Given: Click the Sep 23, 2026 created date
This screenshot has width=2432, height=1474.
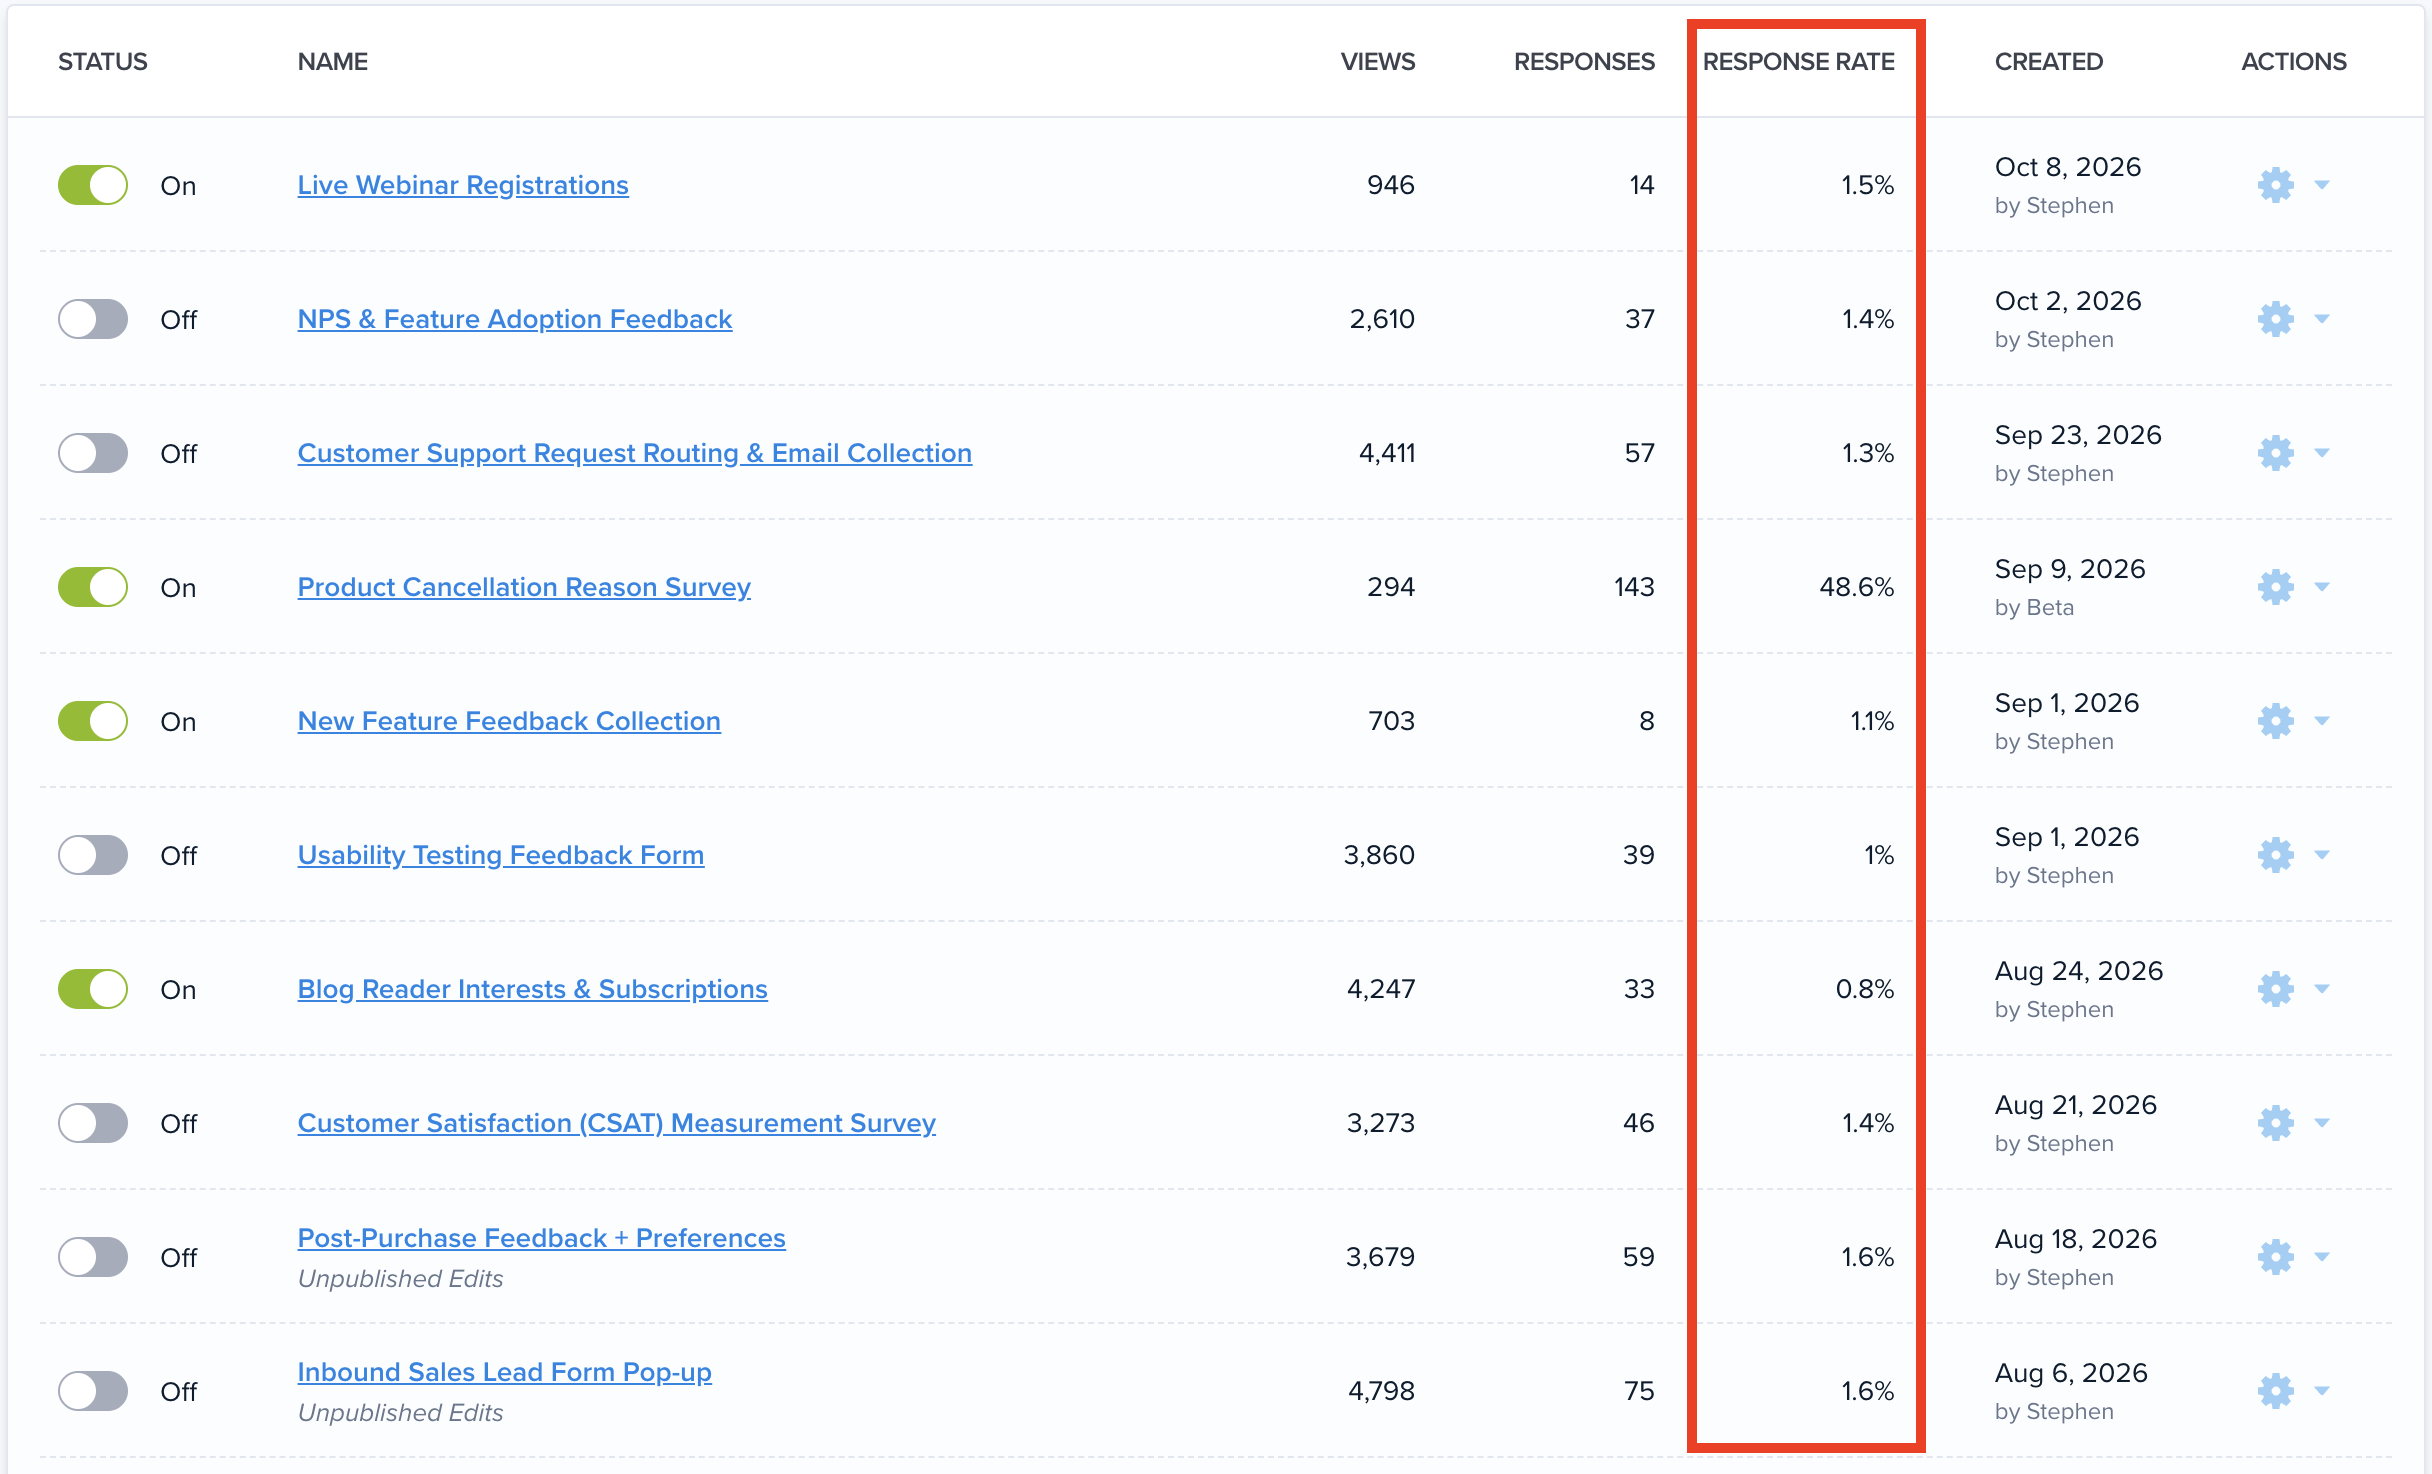Looking at the screenshot, I should pos(2078,435).
